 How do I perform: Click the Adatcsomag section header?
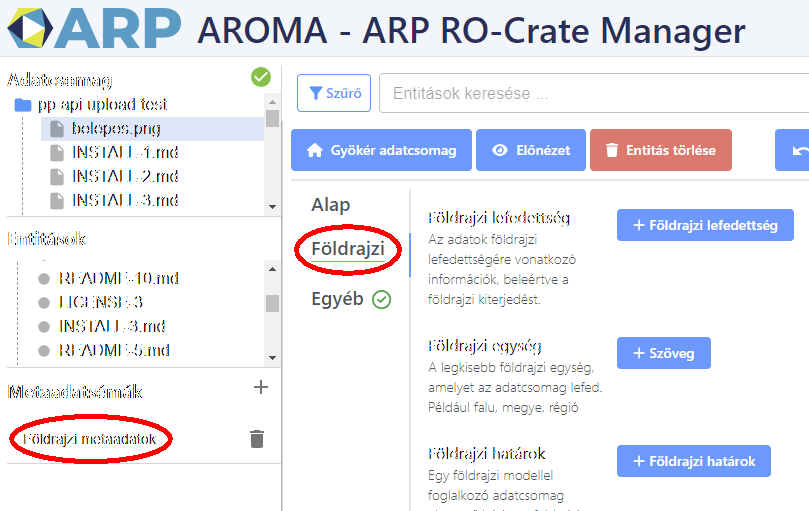60,81
